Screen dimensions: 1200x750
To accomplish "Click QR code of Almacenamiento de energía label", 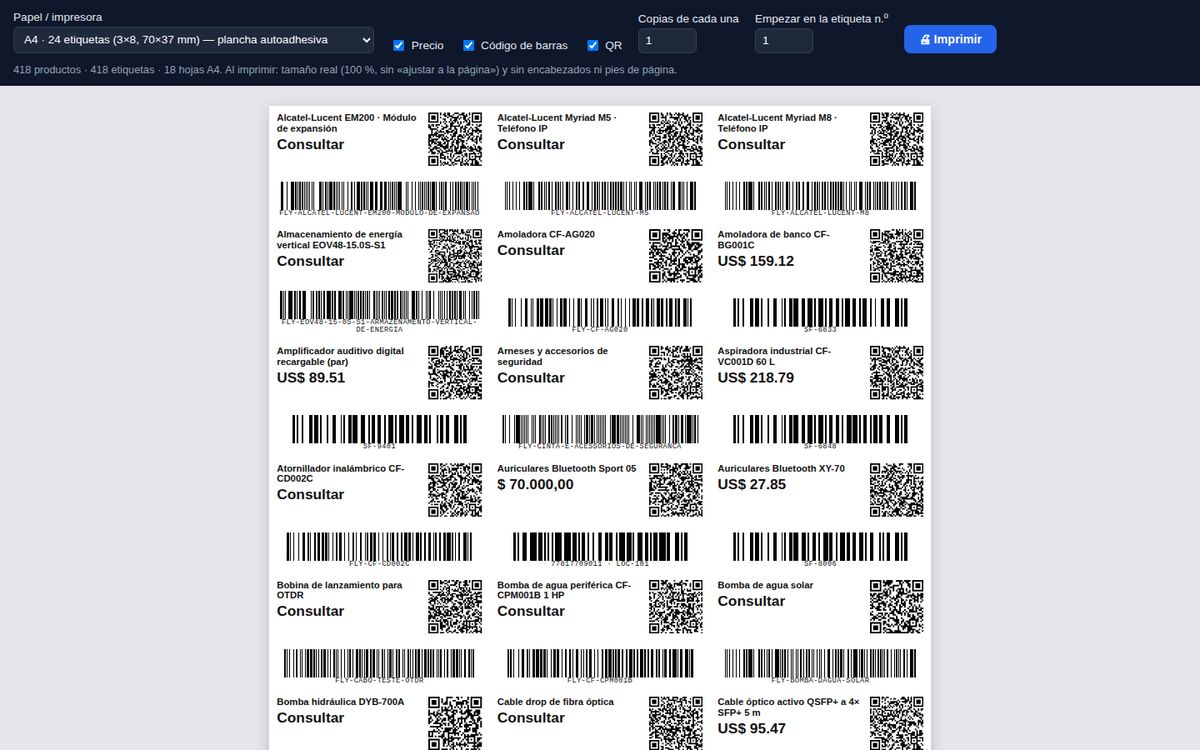I will click(x=455, y=256).
